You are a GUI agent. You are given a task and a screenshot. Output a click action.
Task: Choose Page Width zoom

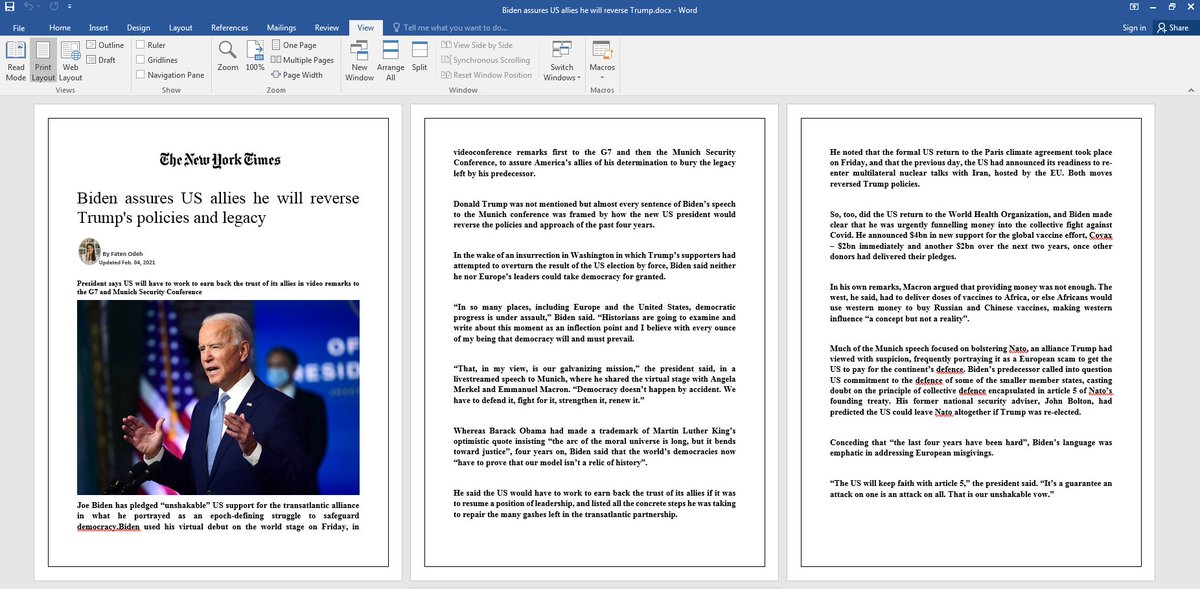pyautogui.click(x=296, y=75)
